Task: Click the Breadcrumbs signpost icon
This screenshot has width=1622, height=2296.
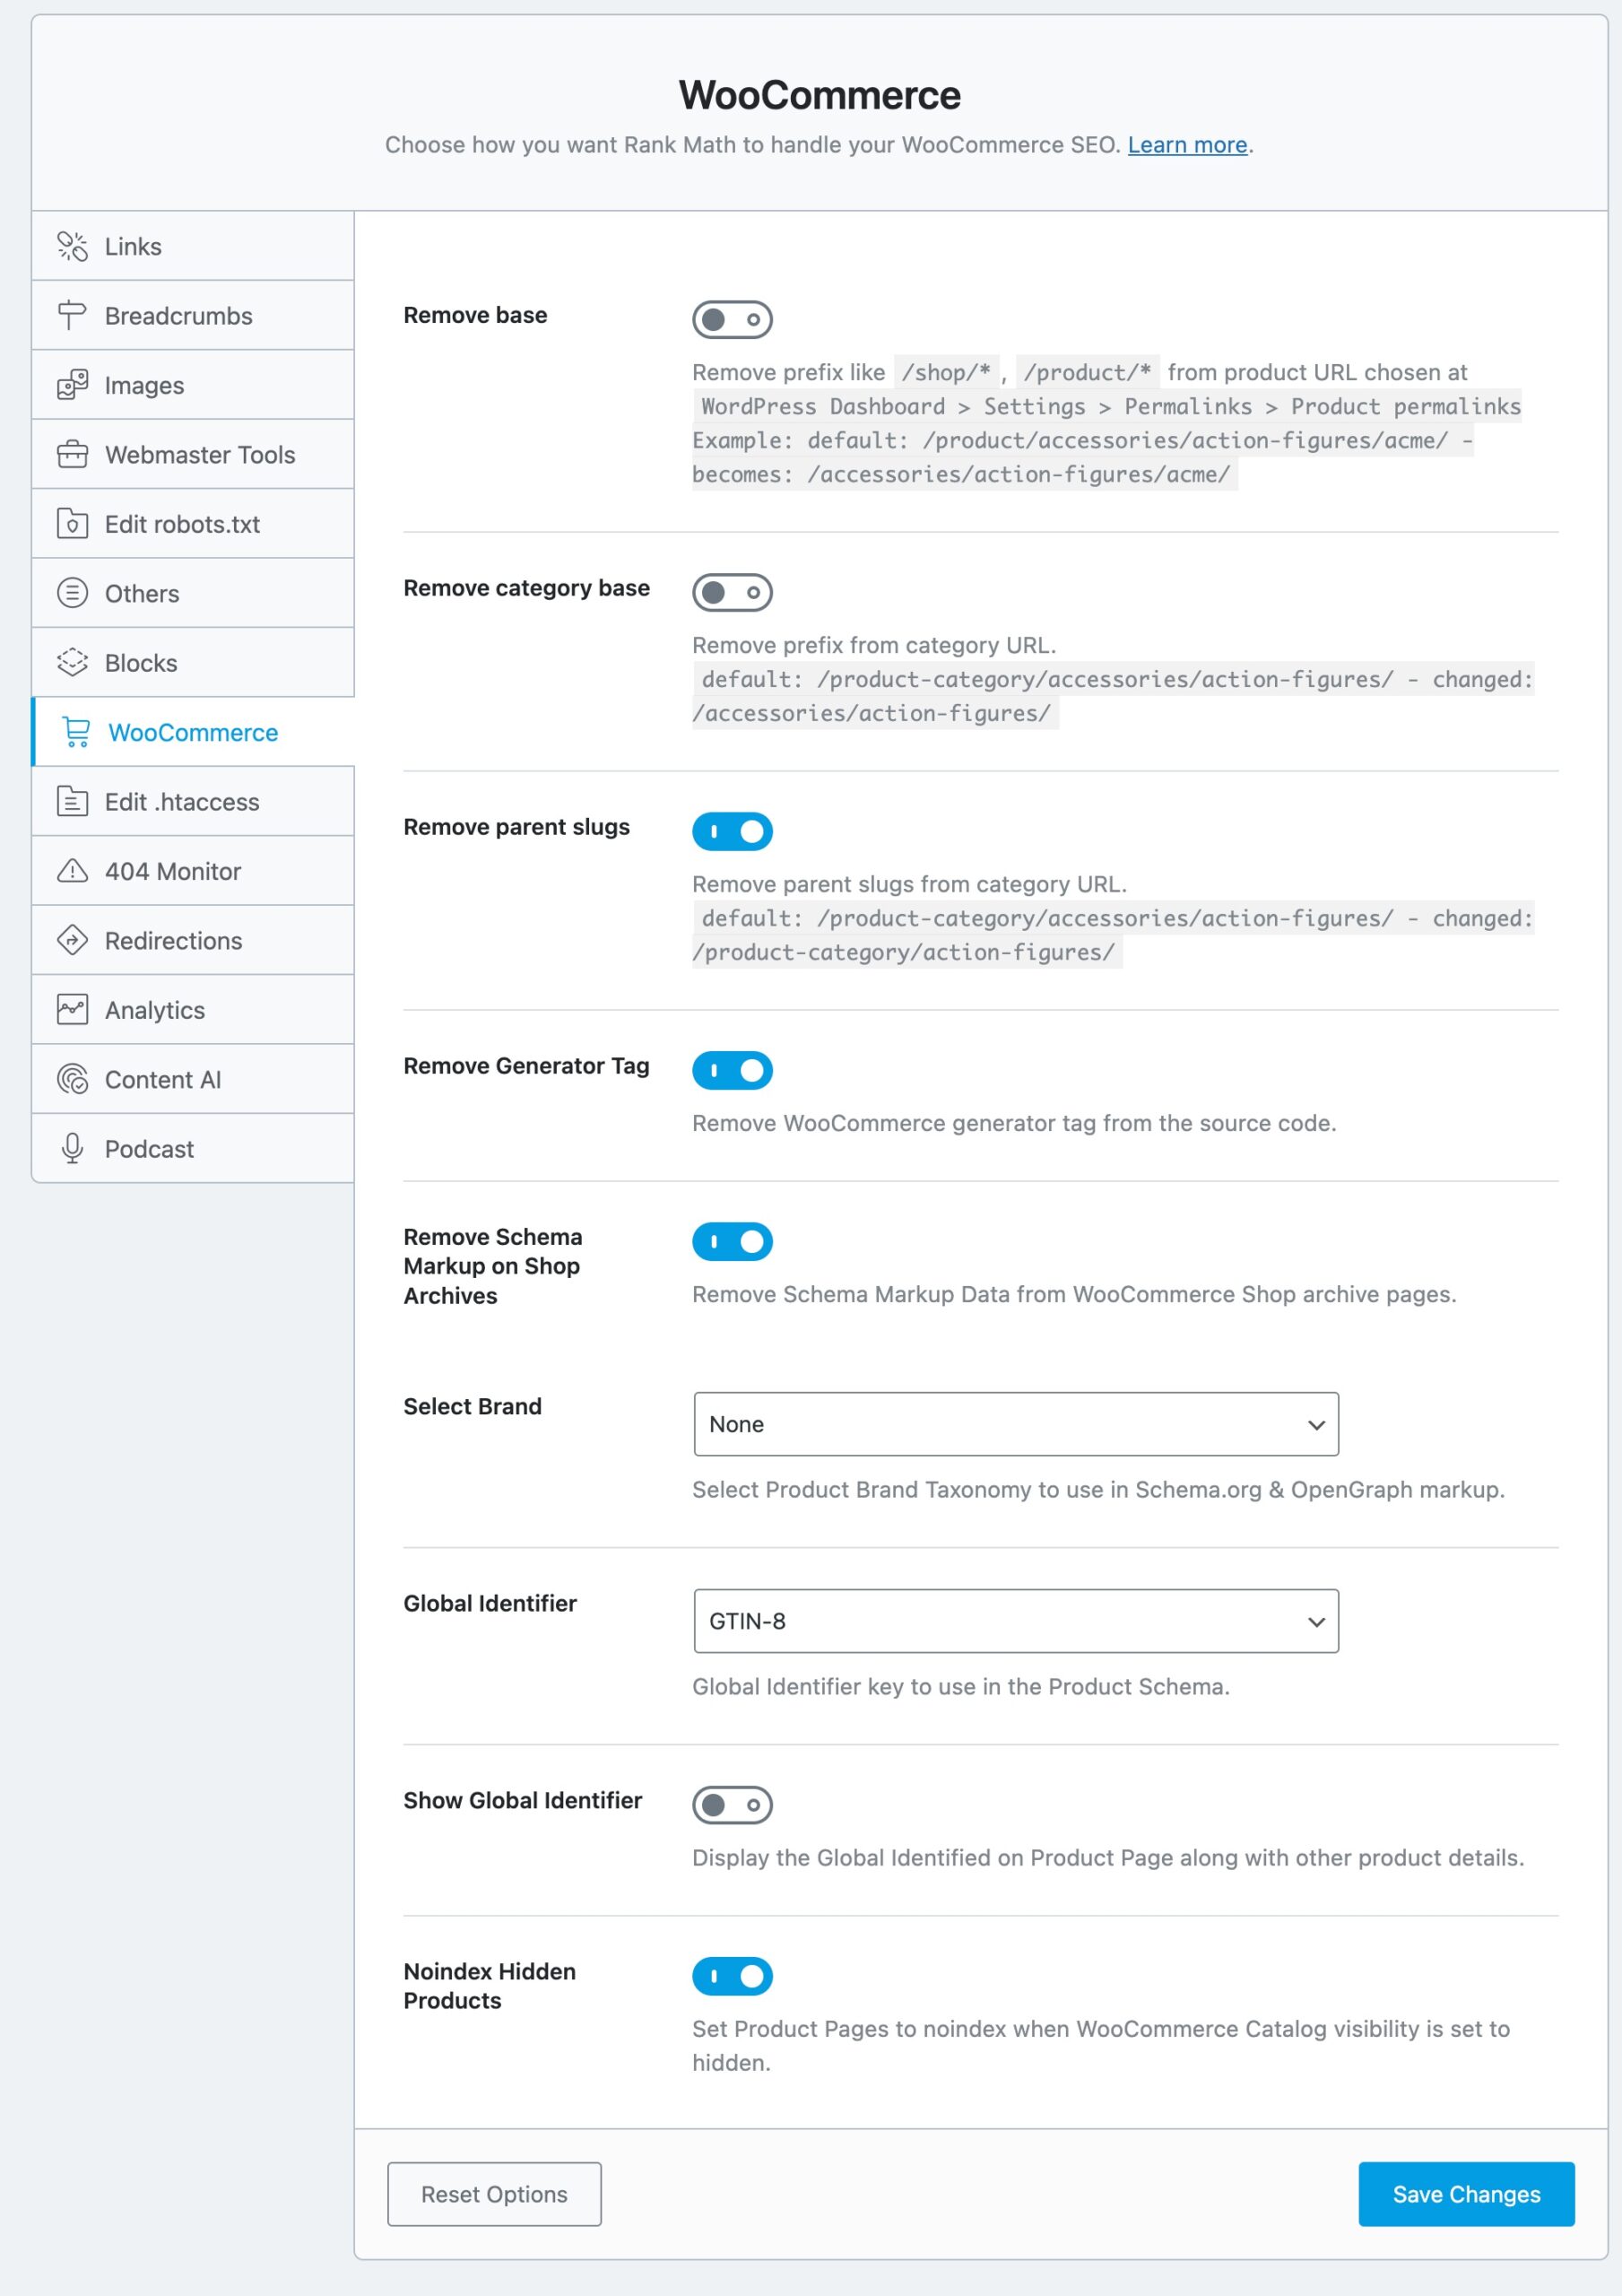Action: (72, 315)
